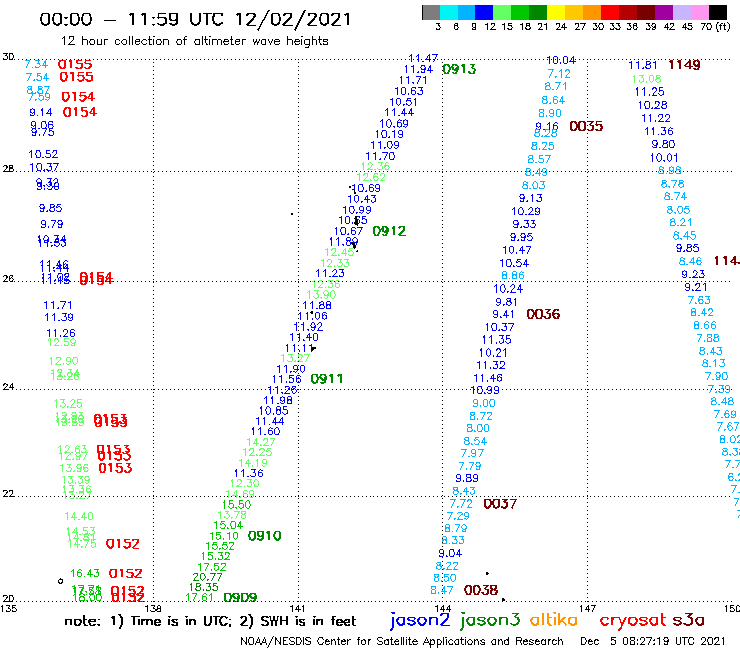
Task: Click the green time label "0912"
Action: pyautogui.click(x=389, y=231)
